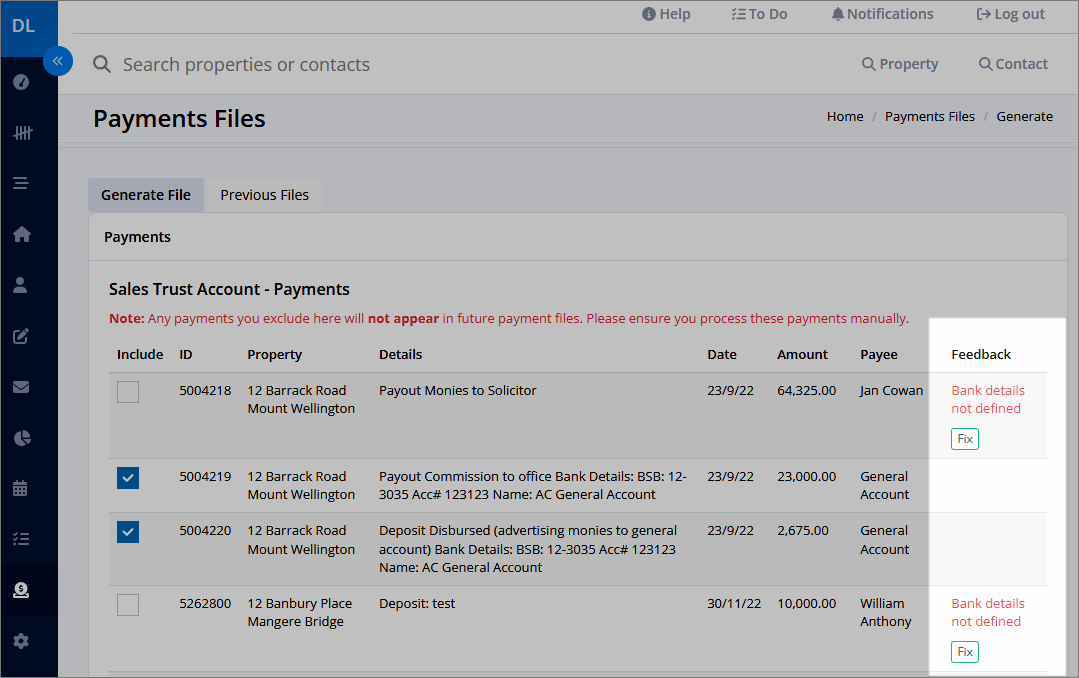Click Fix for Jan Cowan's bank details
This screenshot has width=1079, height=678.
965,439
